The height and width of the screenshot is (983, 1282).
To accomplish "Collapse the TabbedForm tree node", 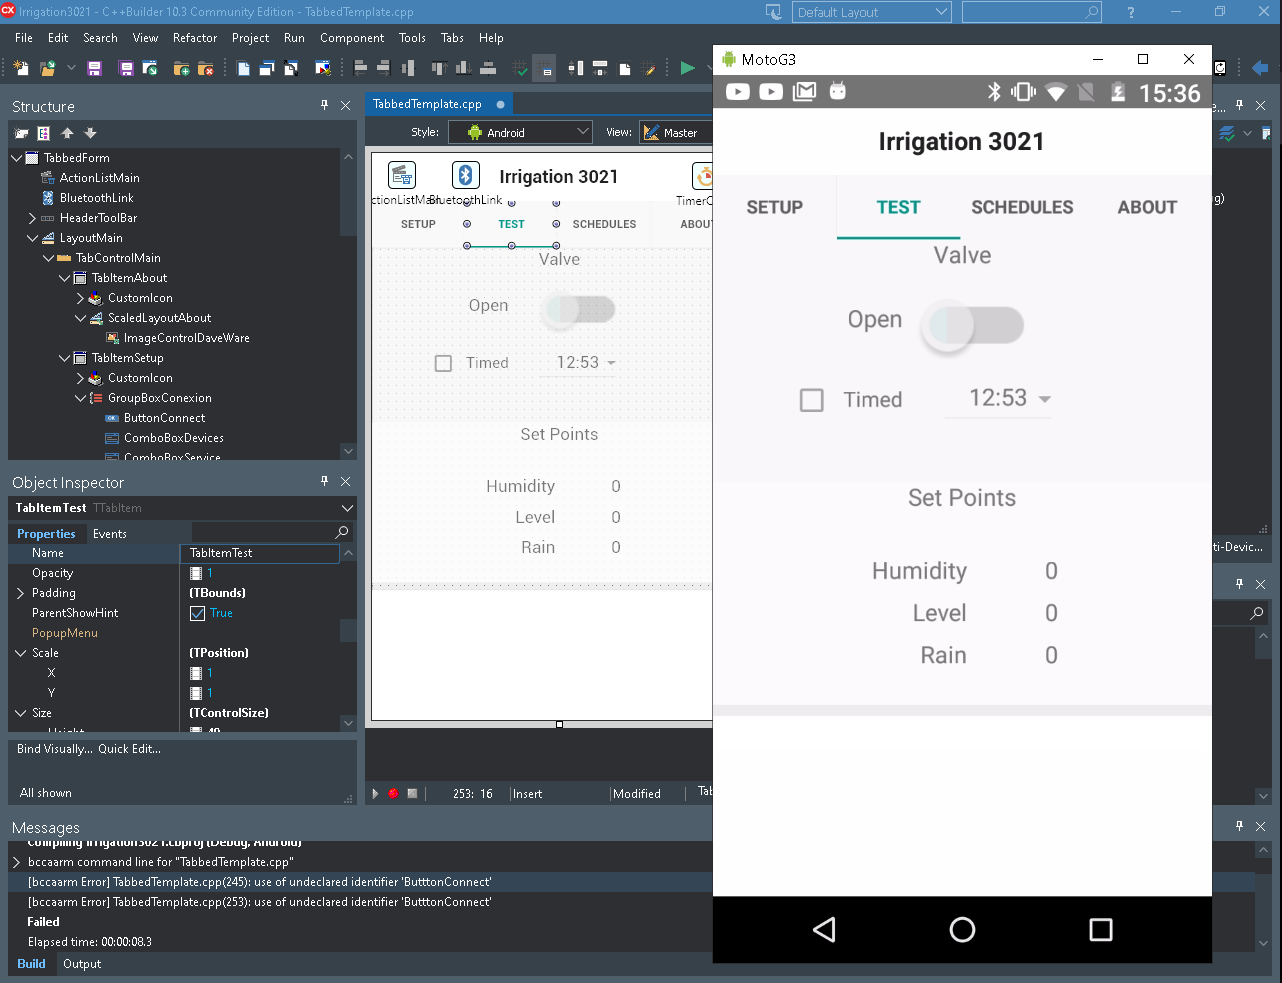I will [16, 158].
